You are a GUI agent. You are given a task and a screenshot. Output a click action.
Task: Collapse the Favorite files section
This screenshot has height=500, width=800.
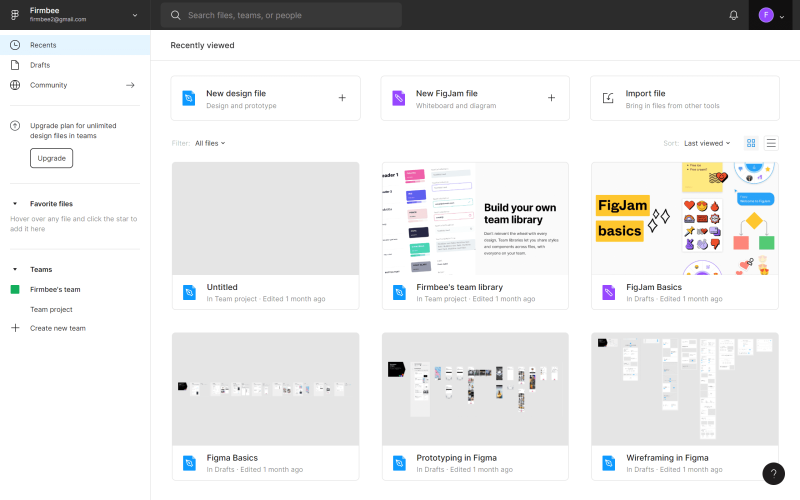[x=15, y=203]
